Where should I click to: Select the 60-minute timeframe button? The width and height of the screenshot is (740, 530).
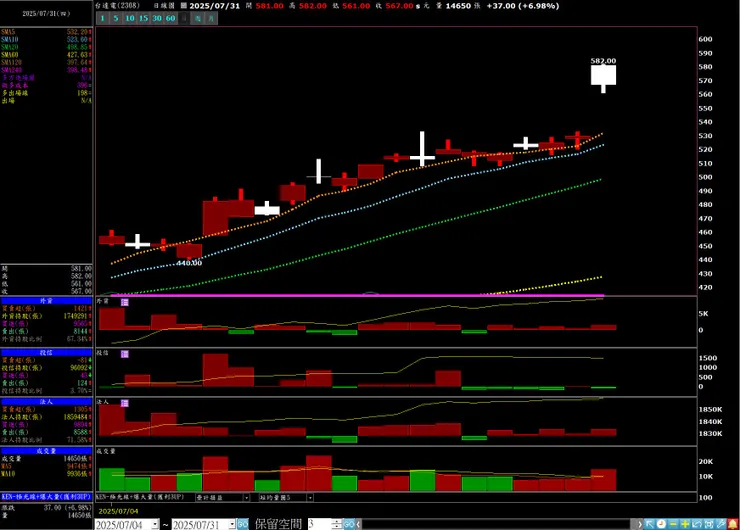point(170,18)
